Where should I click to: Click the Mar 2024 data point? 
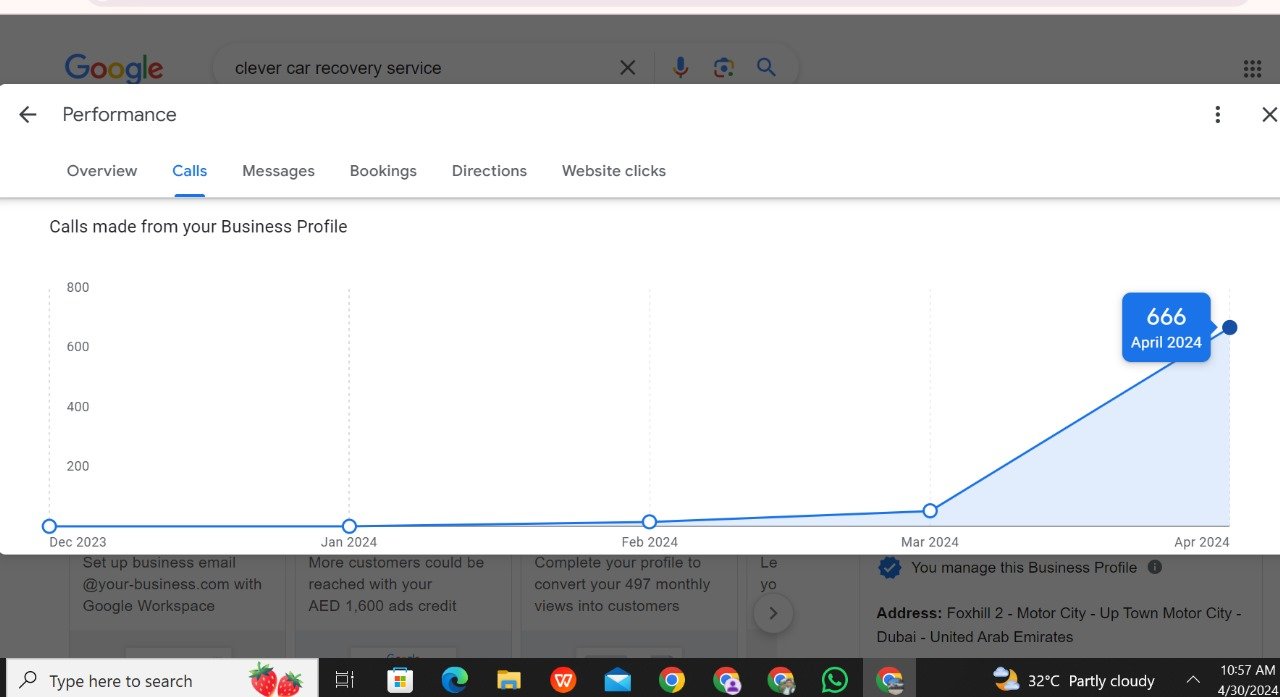coord(930,511)
